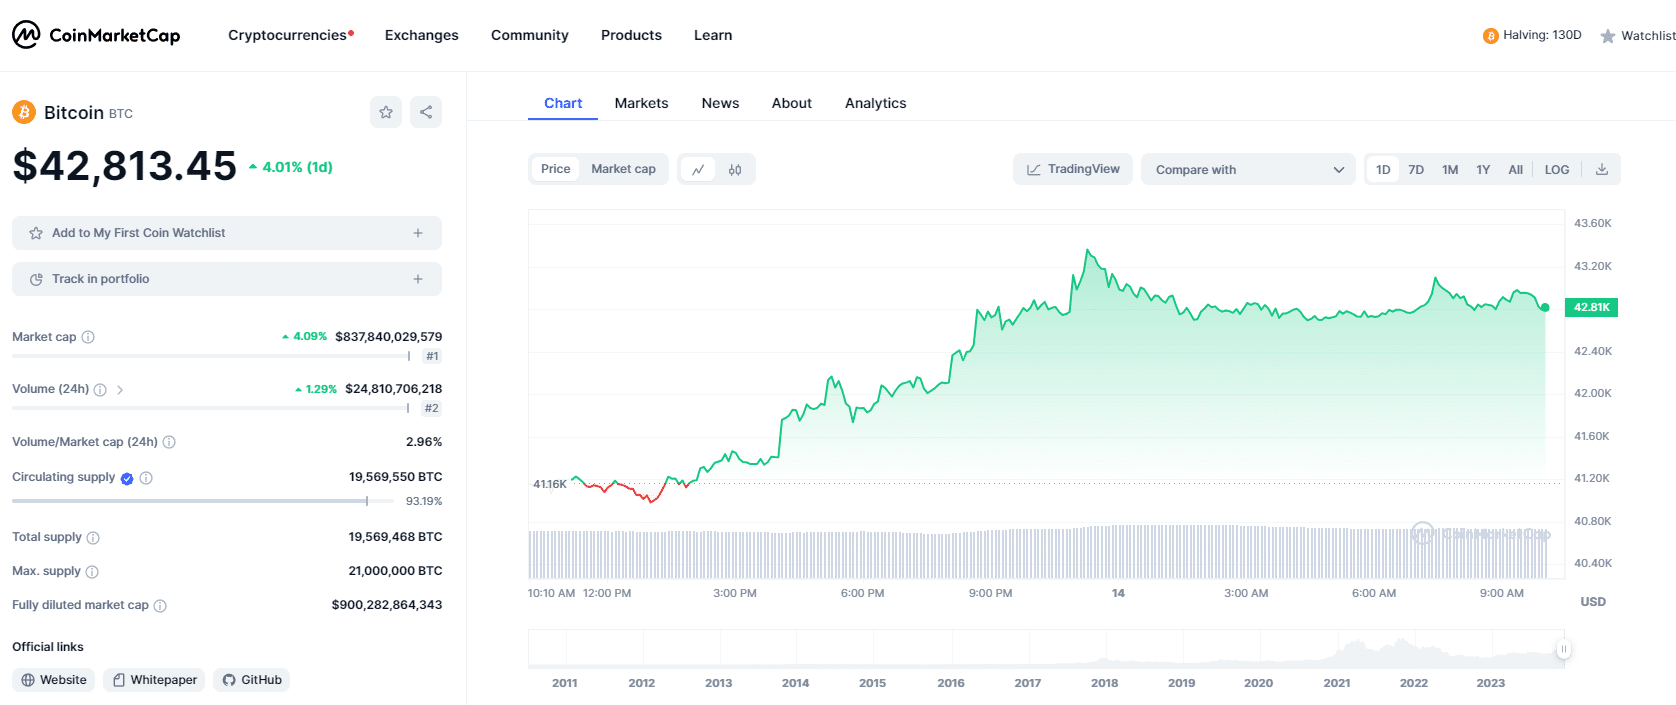This screenshot has height=705, width=1676.
Task: Open the Whitepaper link
Action: [x=154, y=680]
